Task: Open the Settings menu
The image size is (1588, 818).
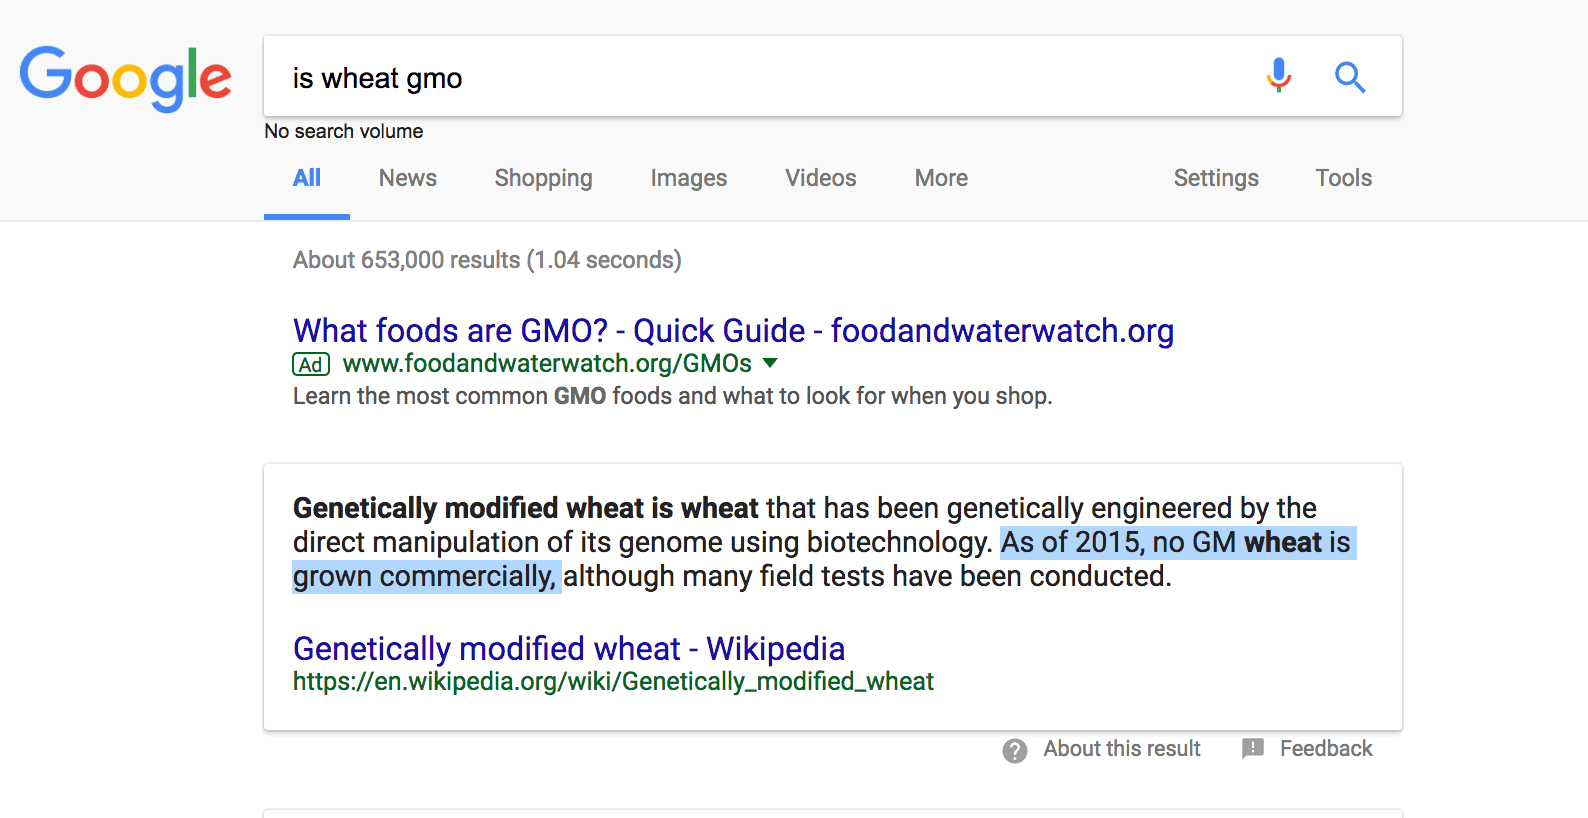Action: point(1215,178)
